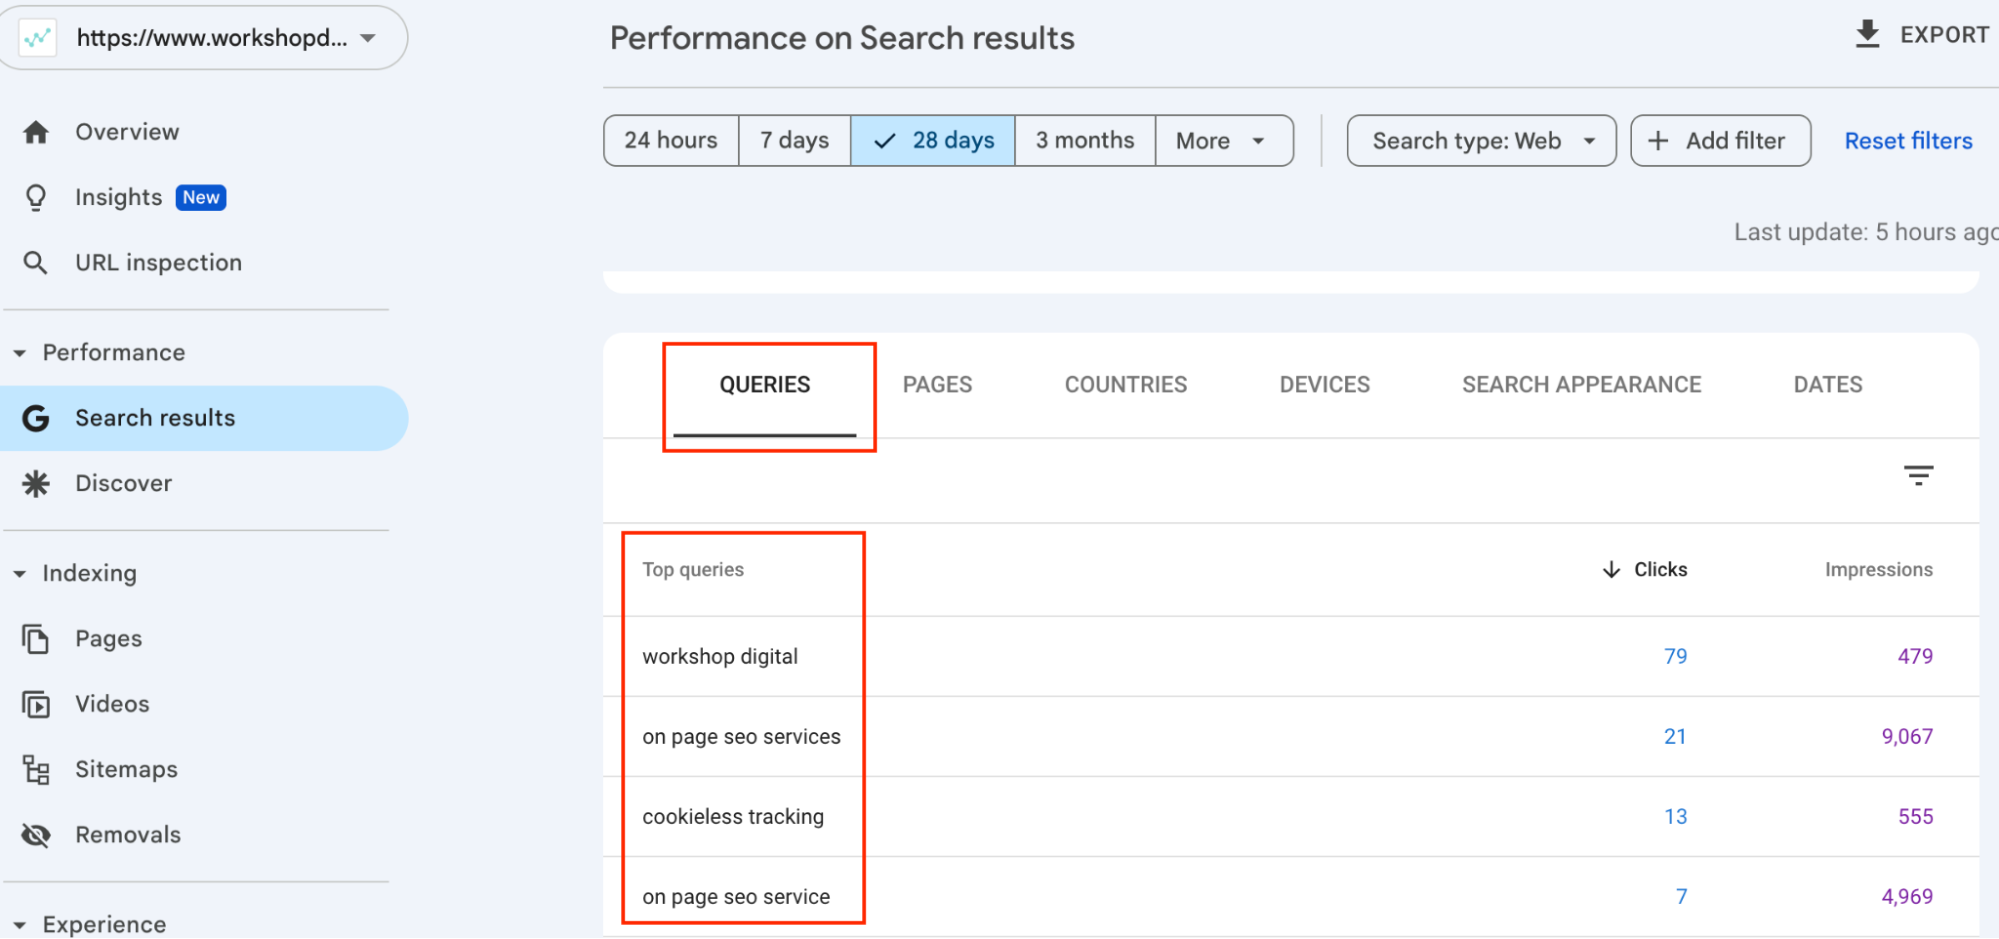The height and width of the screenshot is (939, 1999).
Task: Click the EXPORT button label
Action: point(1945,35)
